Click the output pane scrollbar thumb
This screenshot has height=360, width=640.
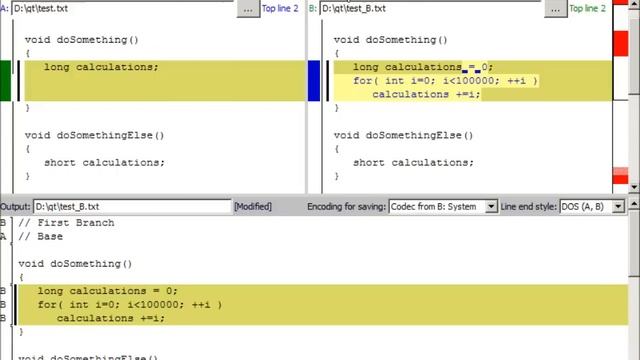pyautogui.click(x=634, y=243)
